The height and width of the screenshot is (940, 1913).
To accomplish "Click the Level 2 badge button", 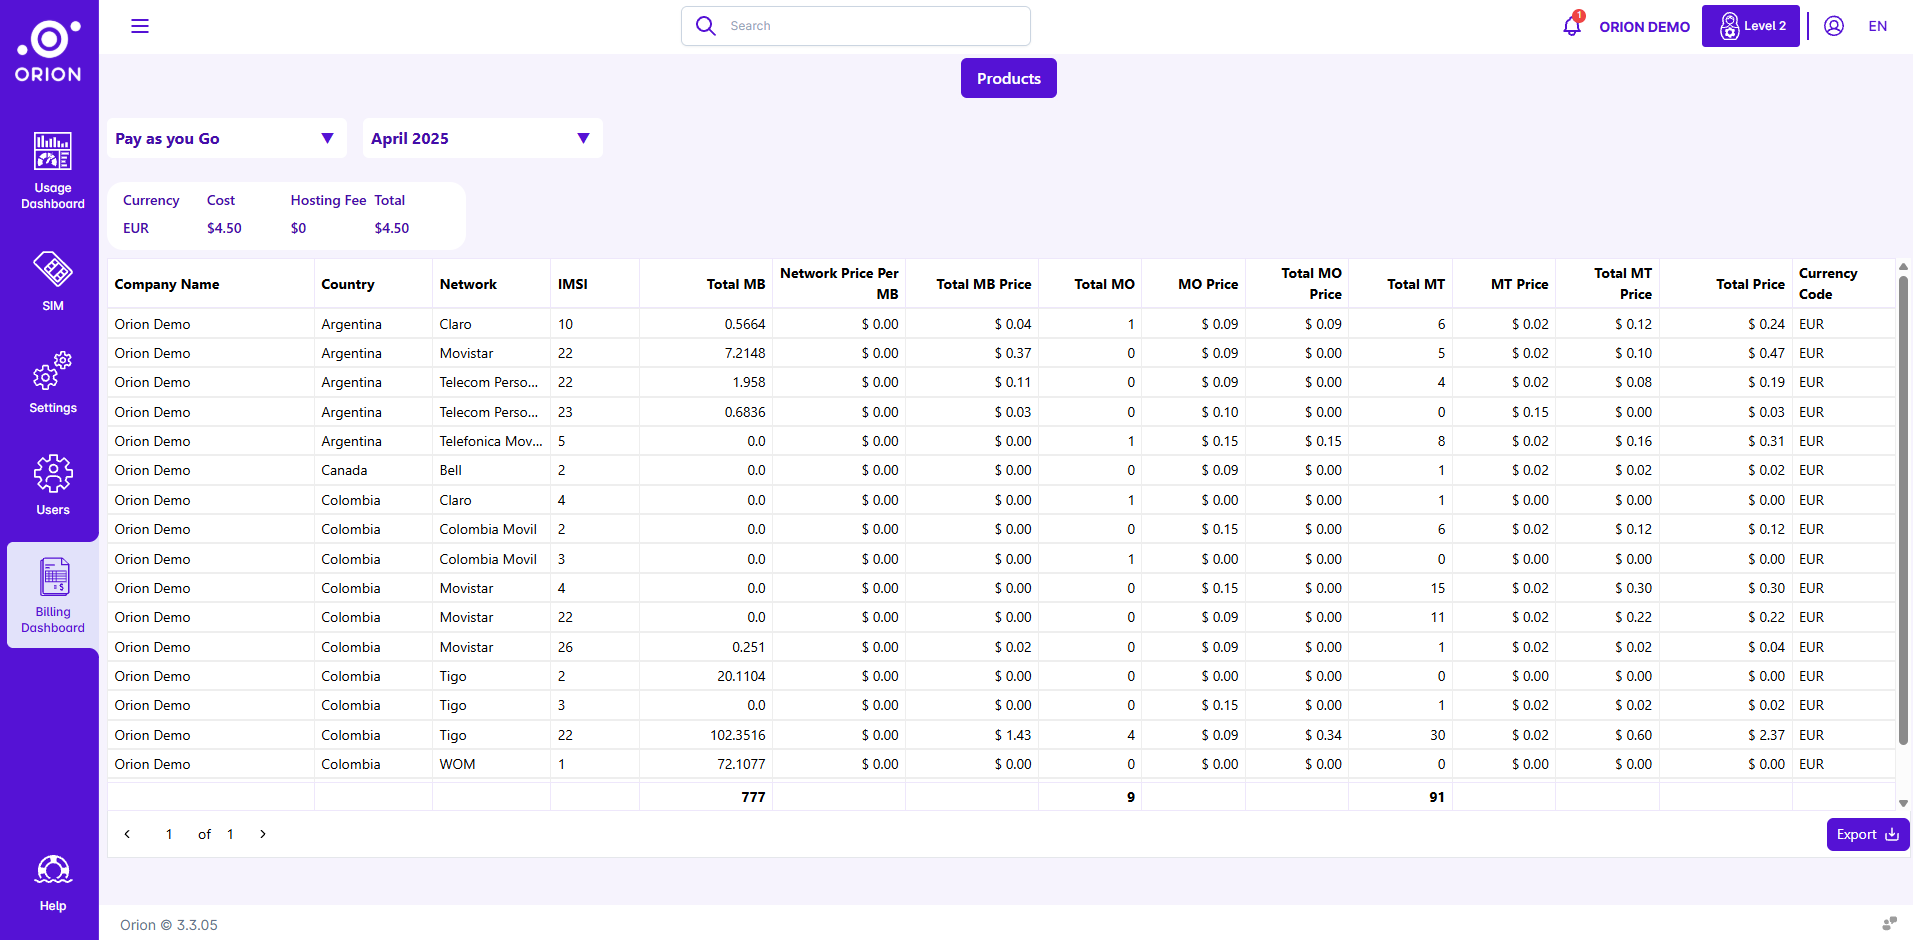I will [x=1751, y=26].
